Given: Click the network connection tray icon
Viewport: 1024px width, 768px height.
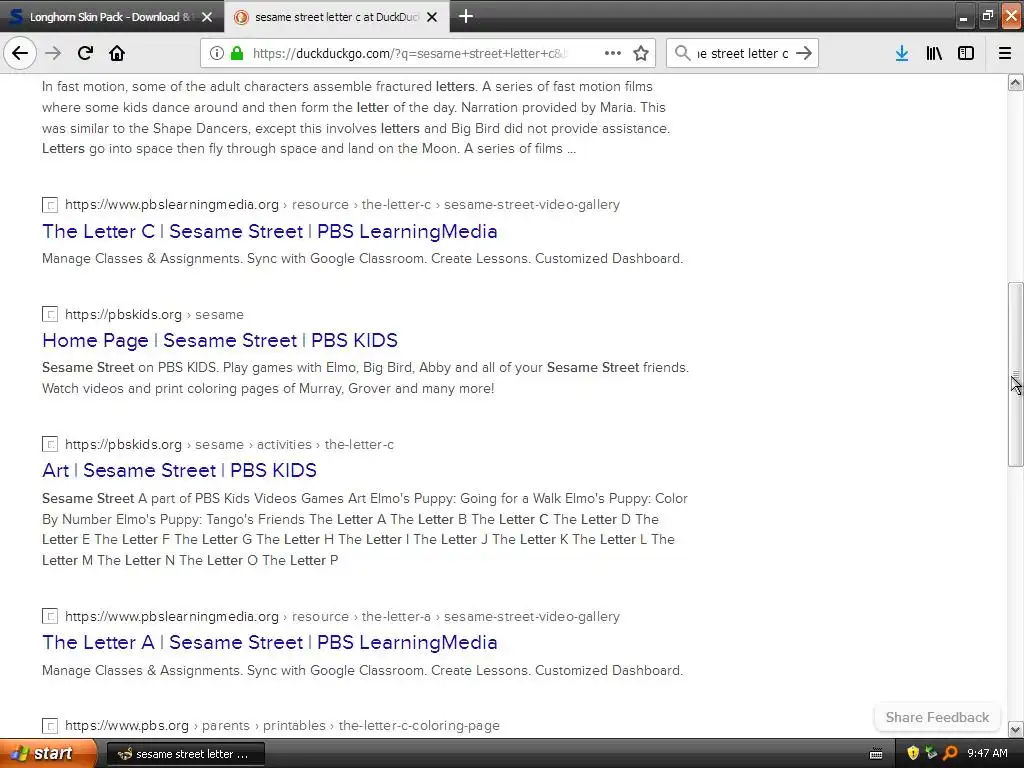Looking at the screenshot, I should (931, 754).
